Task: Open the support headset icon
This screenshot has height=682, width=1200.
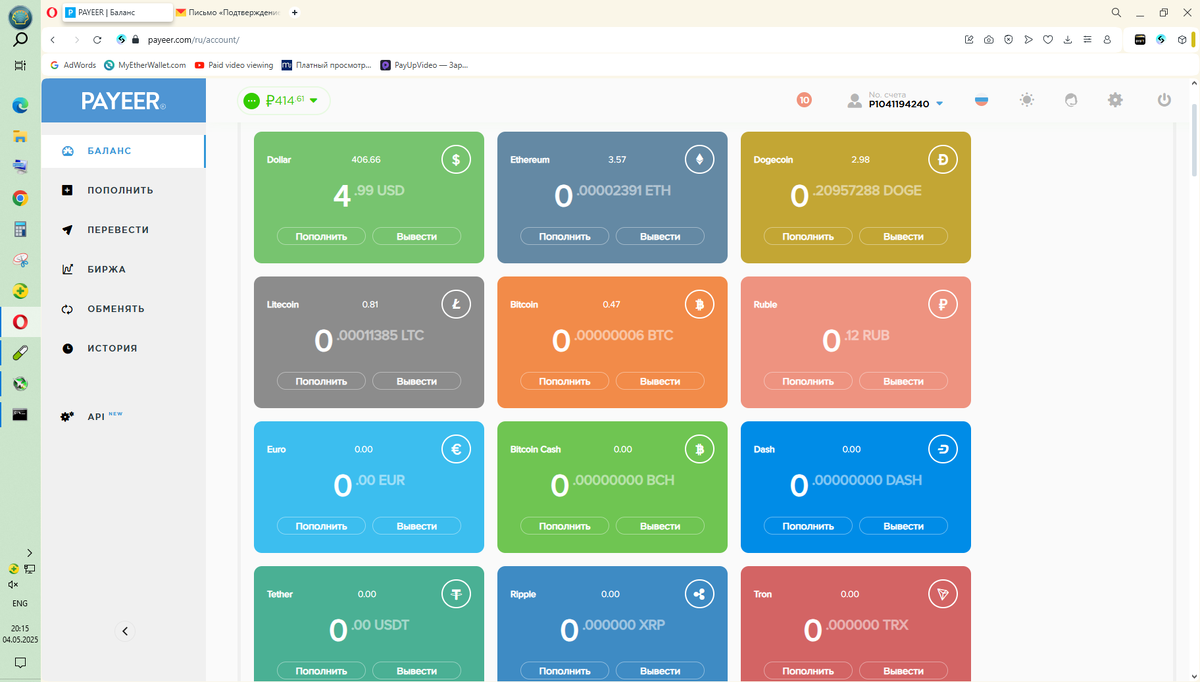Action: tap(1071, 100)
